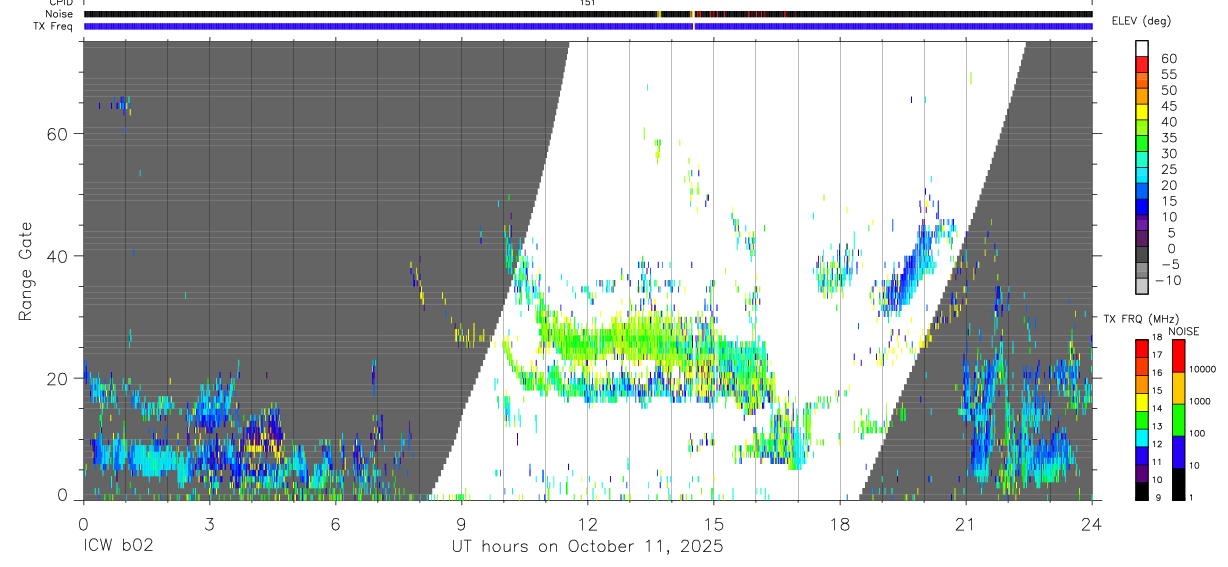This screenshot has width=1228, height=567.
Task: Click the green 100 segment of NOISE colorbar
Action: pos(1177,418)
